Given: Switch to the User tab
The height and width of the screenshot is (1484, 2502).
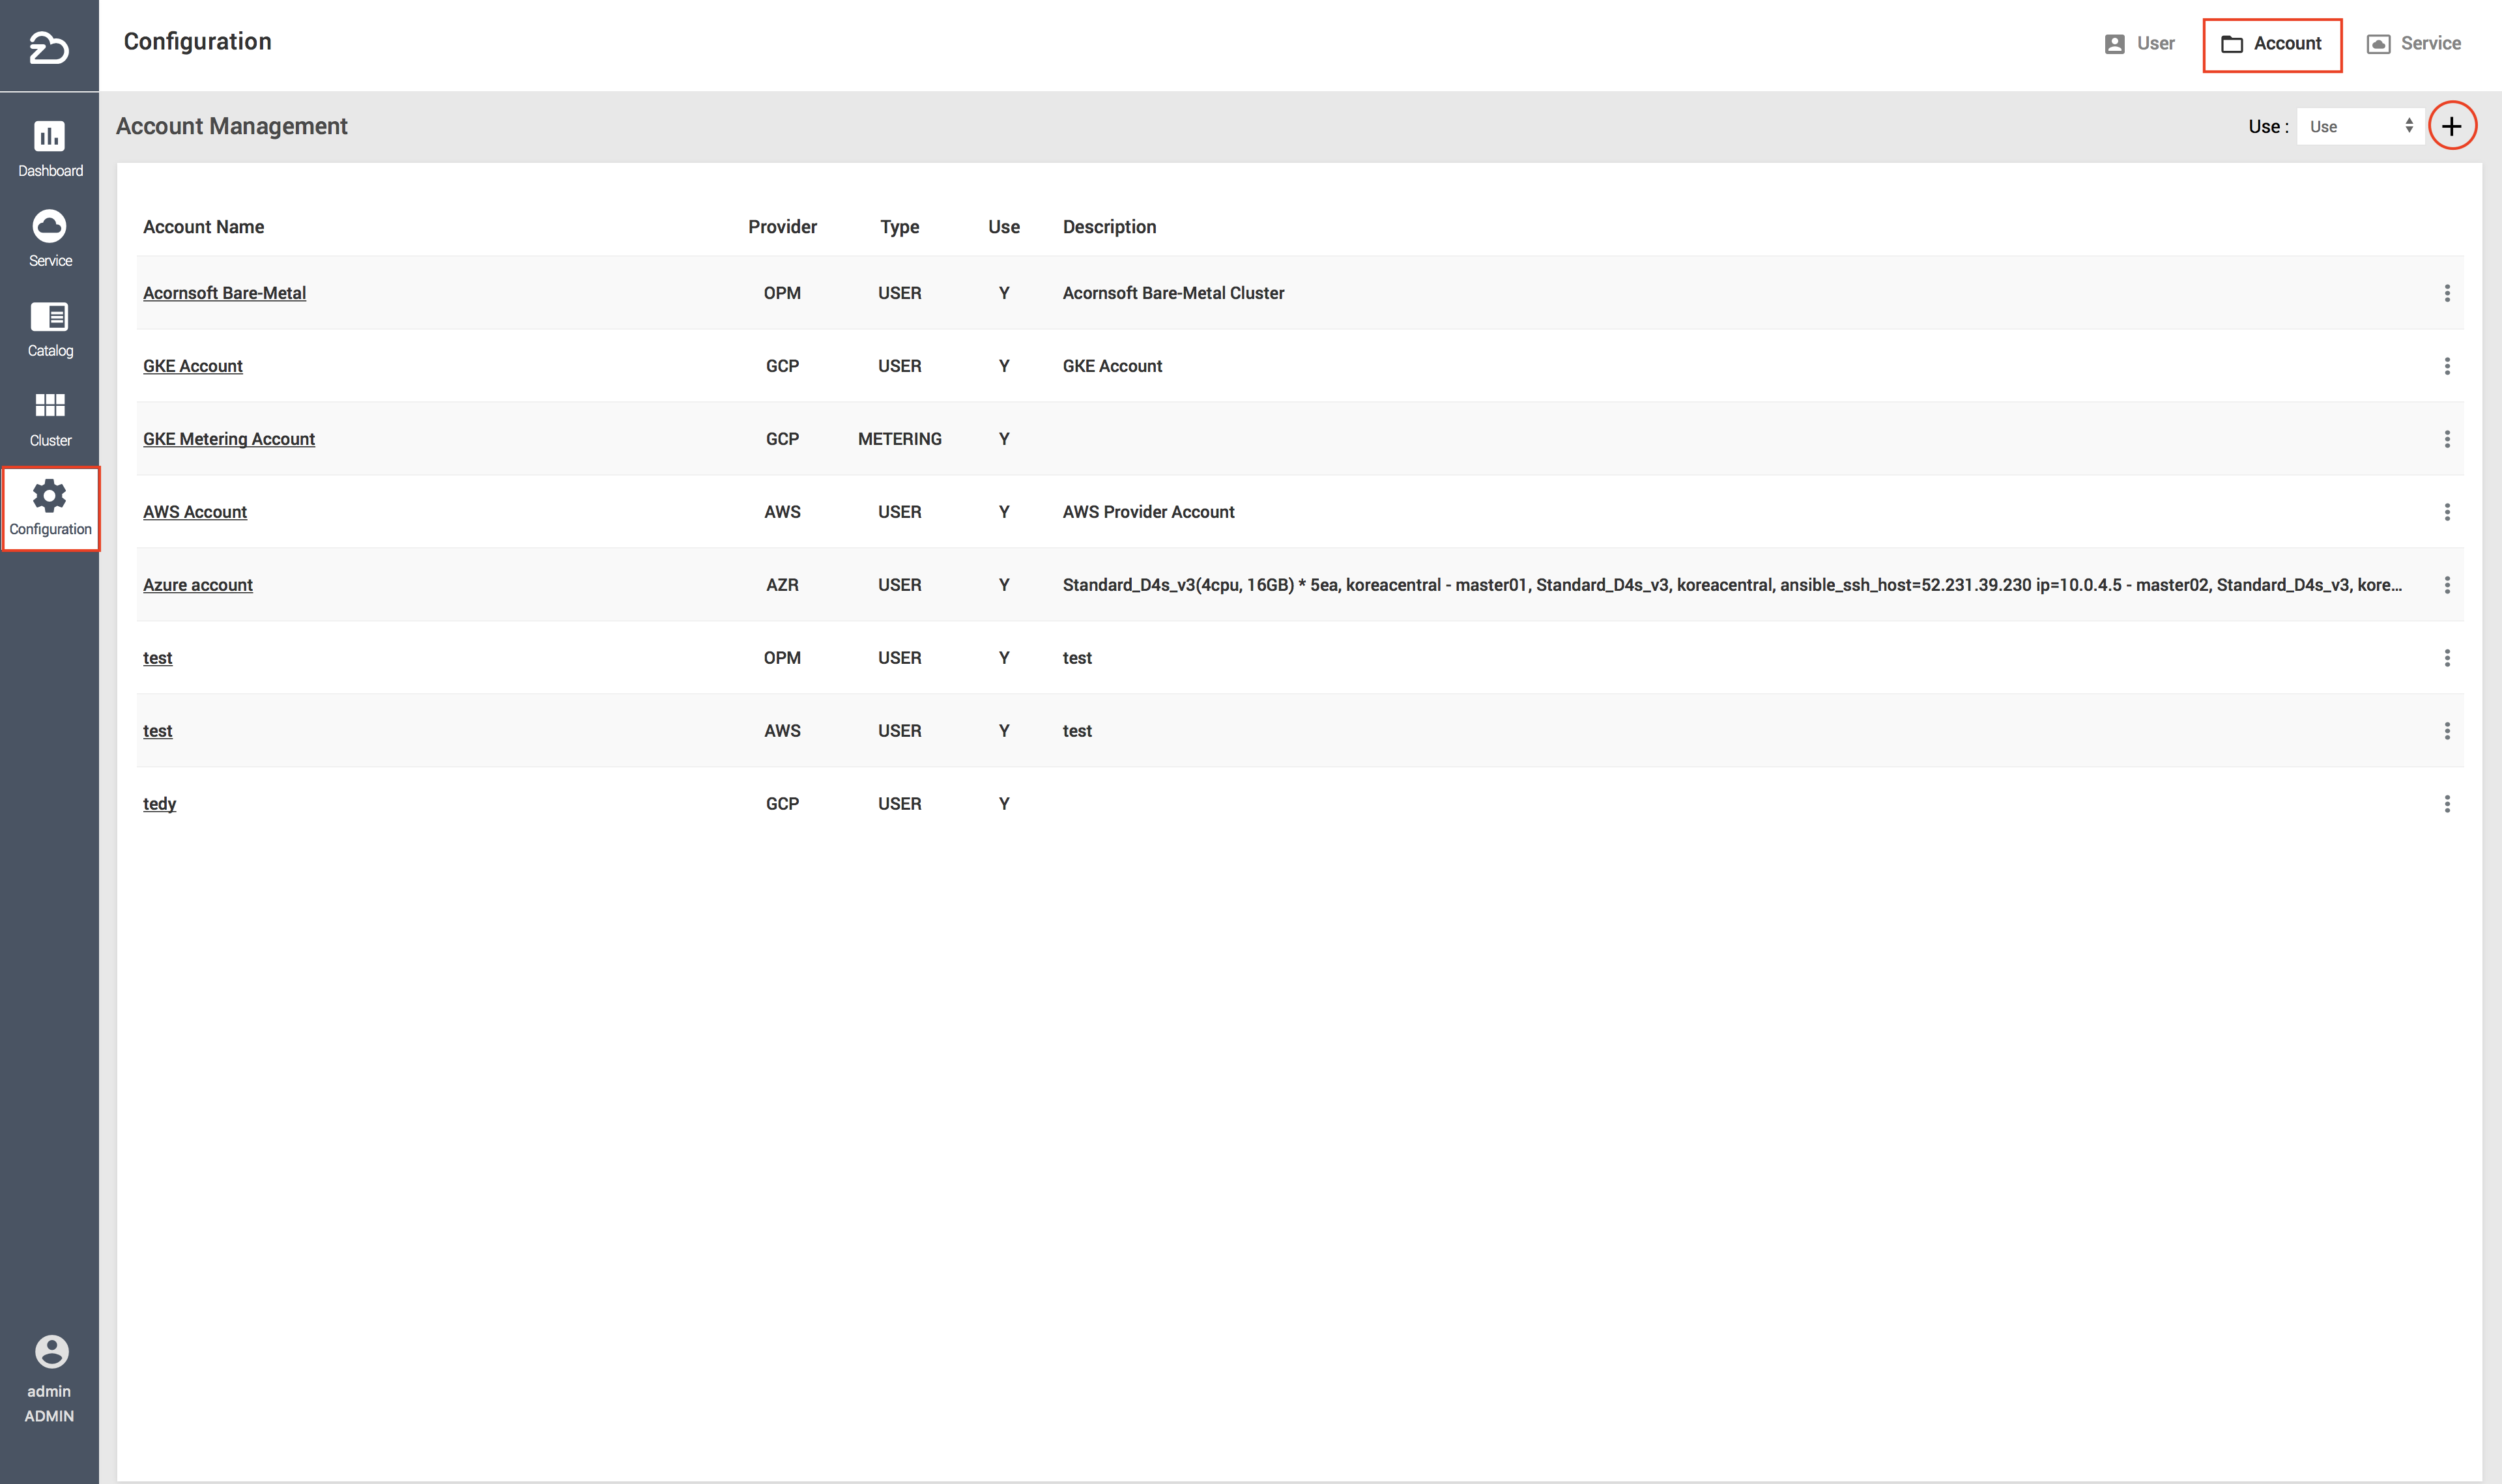Looking at the screenshot, I should coord(2139,44).
